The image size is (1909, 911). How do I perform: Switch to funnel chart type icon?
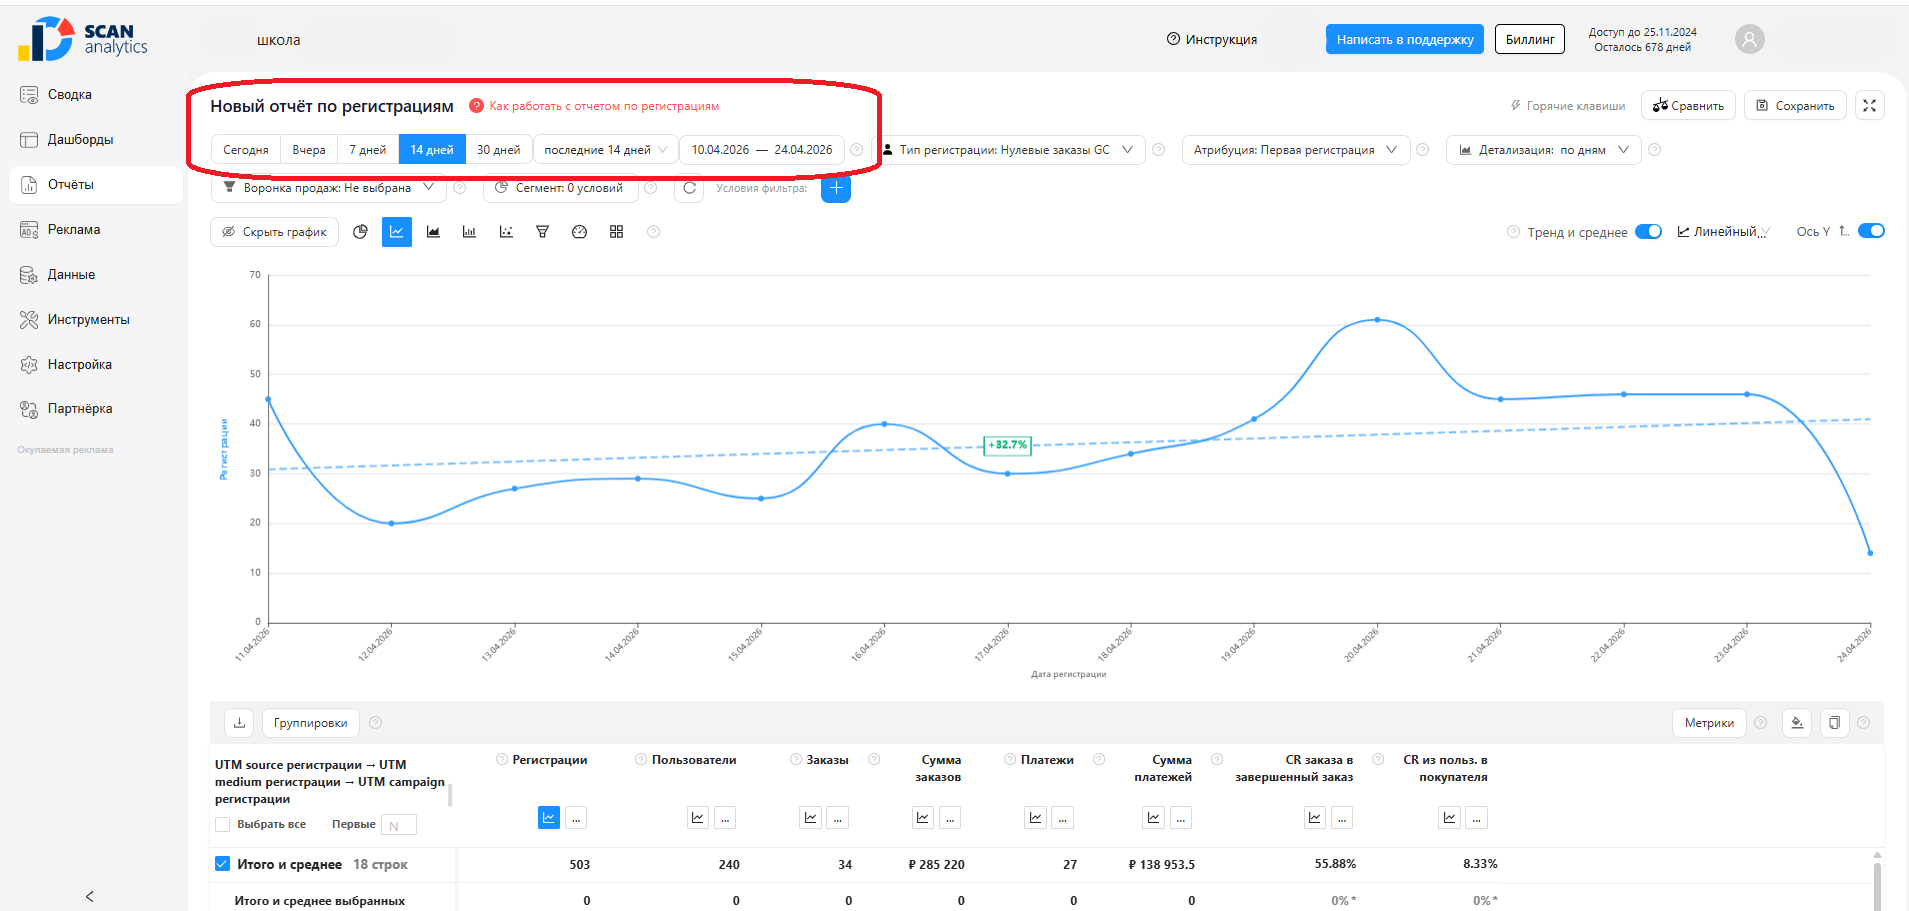[542, 232]
